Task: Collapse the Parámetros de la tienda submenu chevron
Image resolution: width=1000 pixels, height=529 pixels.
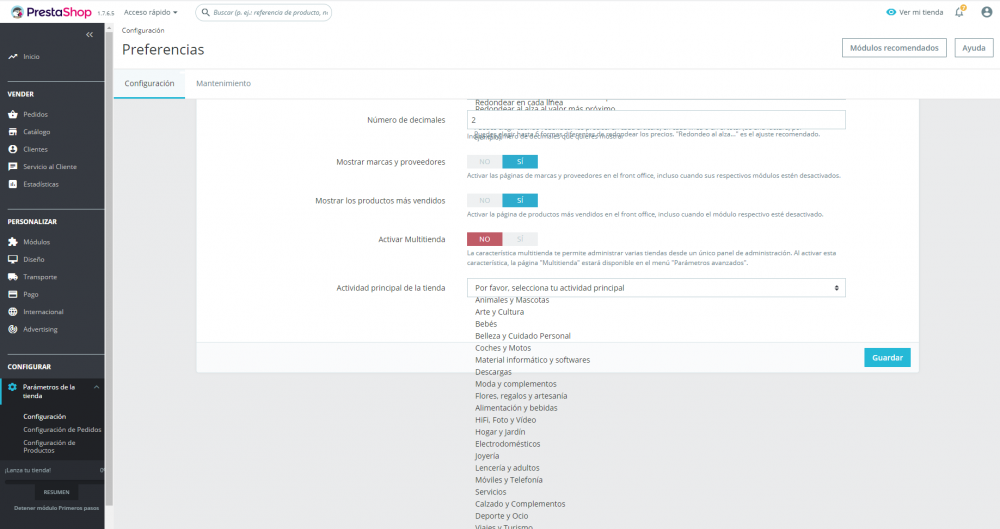Action: tap(96, 387)
